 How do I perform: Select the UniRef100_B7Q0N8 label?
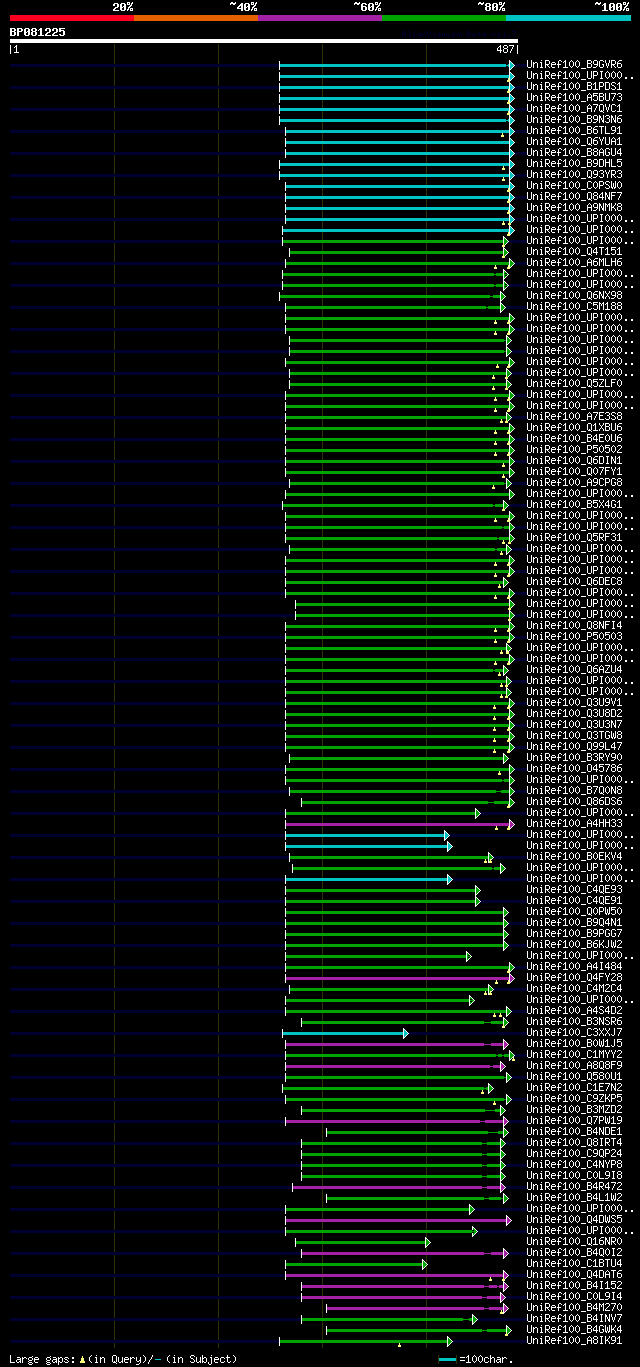573,790
